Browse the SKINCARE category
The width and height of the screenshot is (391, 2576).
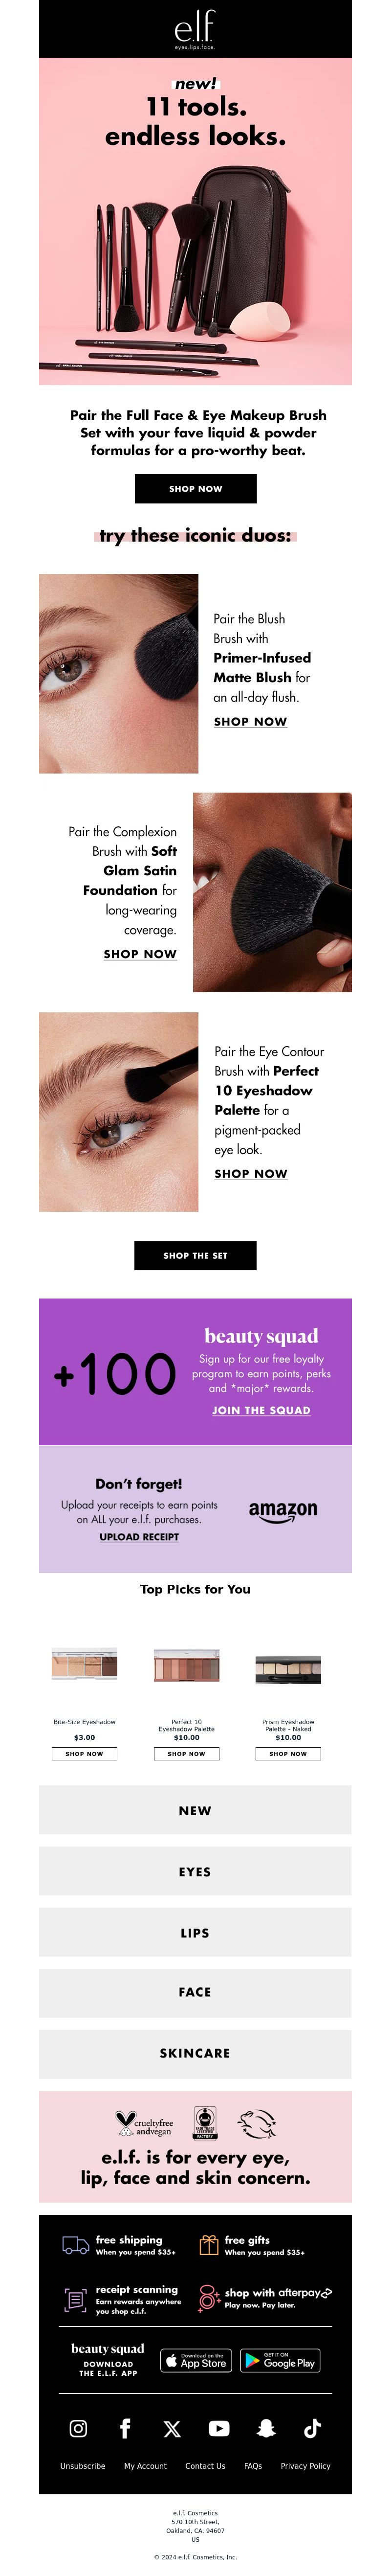pos(195,2053)
